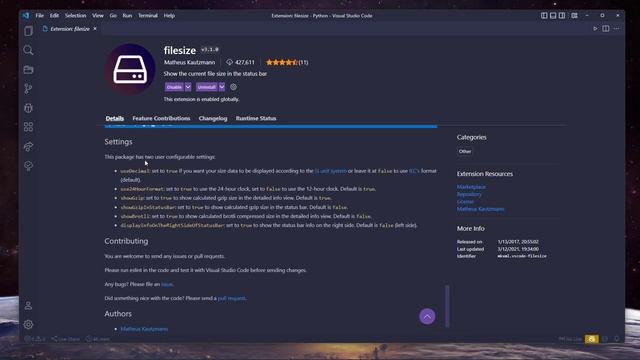
Task: Click the clock time item in status bar
Action: (x=98, y=339)
